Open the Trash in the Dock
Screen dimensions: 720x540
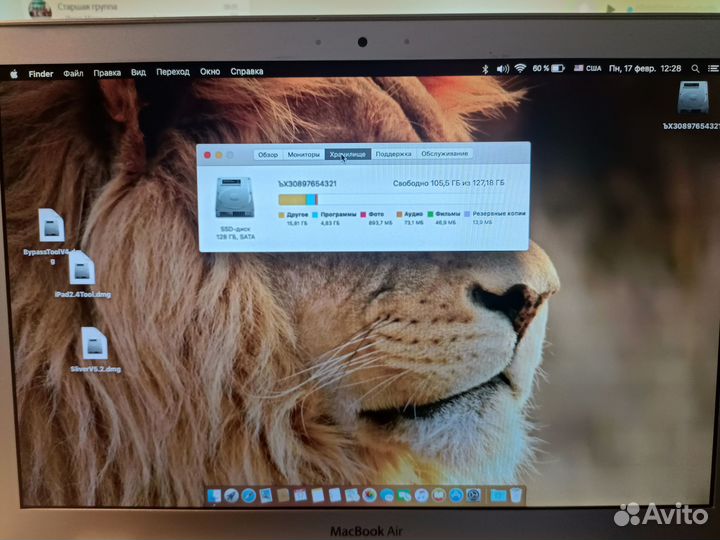tap(516, 495)
